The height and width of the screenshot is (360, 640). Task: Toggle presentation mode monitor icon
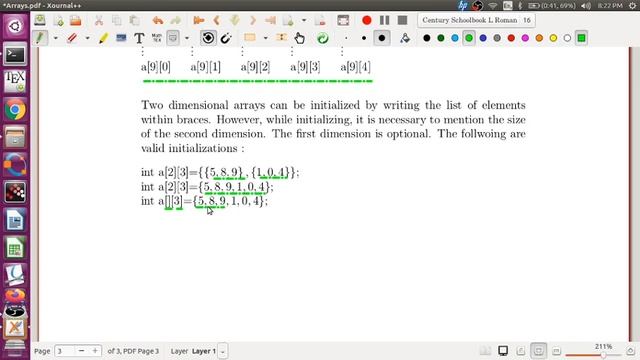click(503, 351)
